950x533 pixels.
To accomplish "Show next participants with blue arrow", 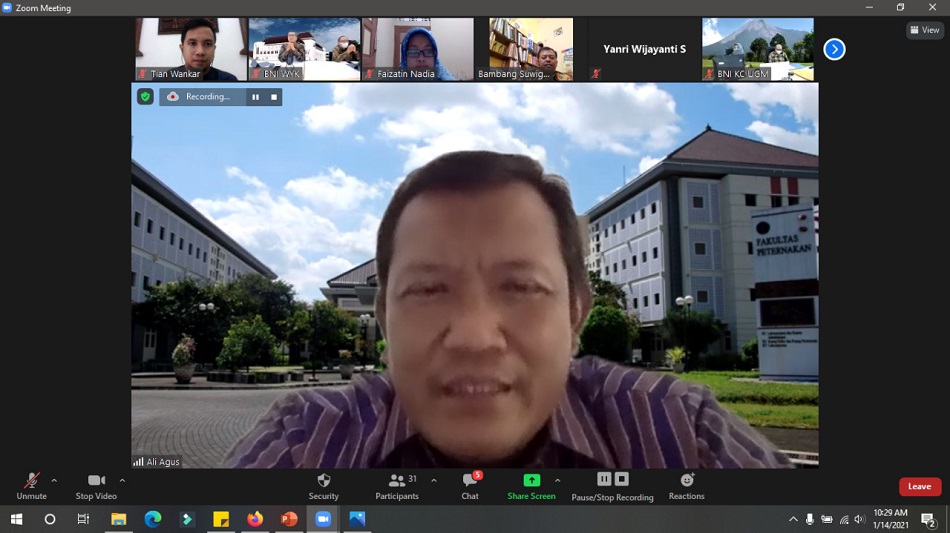I will click(x=834, y=49).
